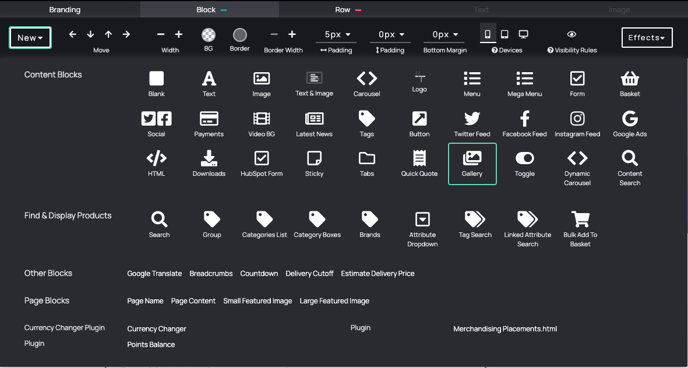688x368 pixels.
Task: Toggle mobile phone device view
Action: (488, 33)
